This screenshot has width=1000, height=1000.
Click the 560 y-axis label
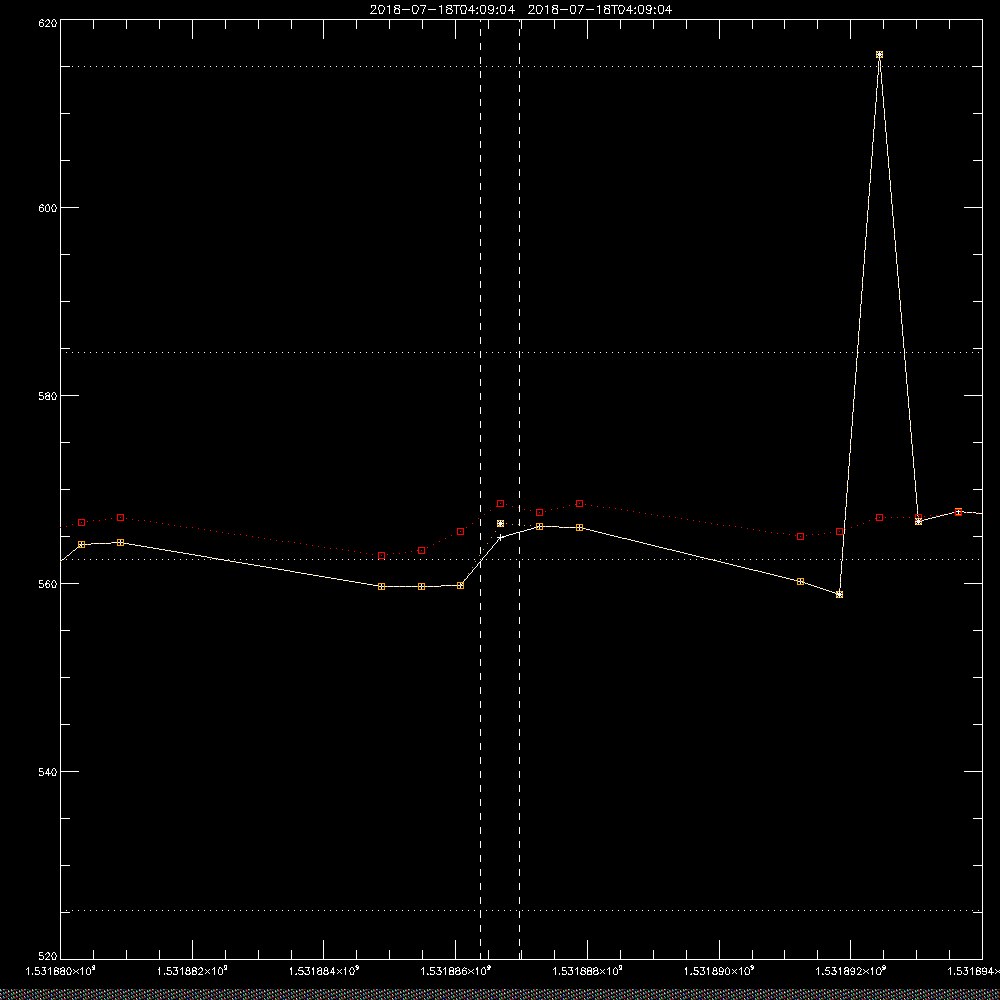click(x=48, y=584)
